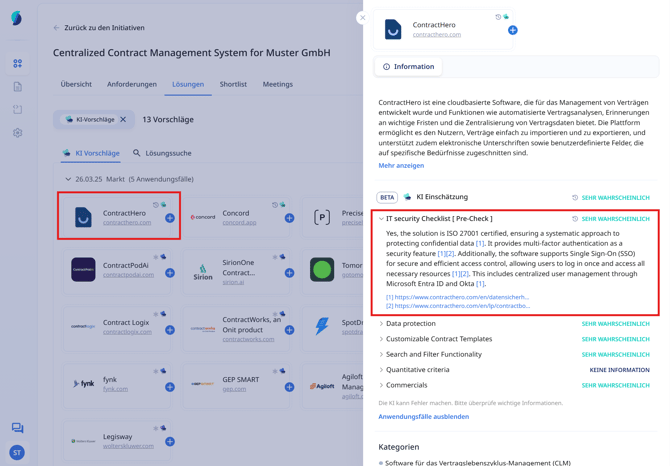Open the contracthero.com link in detail panel
Viewport: 670px width, 466px height.
437,35
